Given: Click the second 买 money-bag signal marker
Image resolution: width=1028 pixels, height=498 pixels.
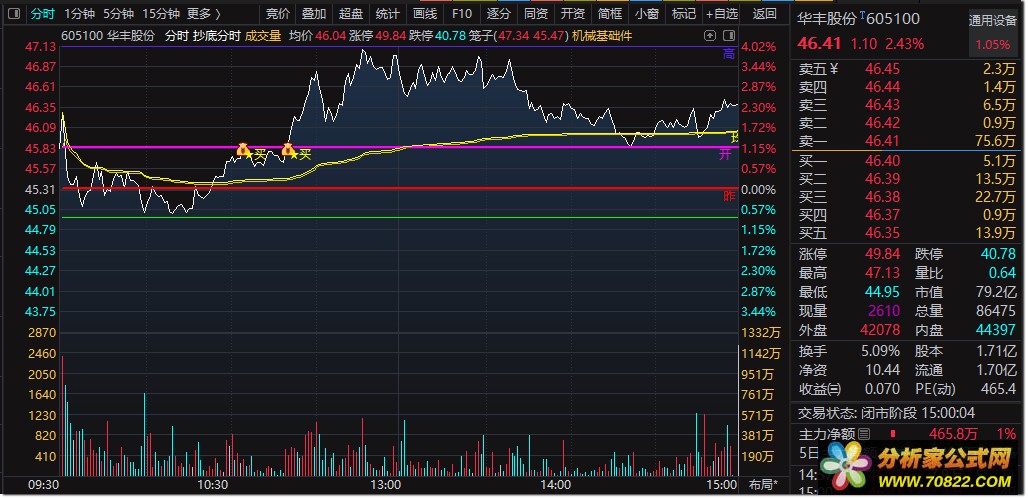Looking at the screenshot, I should point(288,150).
